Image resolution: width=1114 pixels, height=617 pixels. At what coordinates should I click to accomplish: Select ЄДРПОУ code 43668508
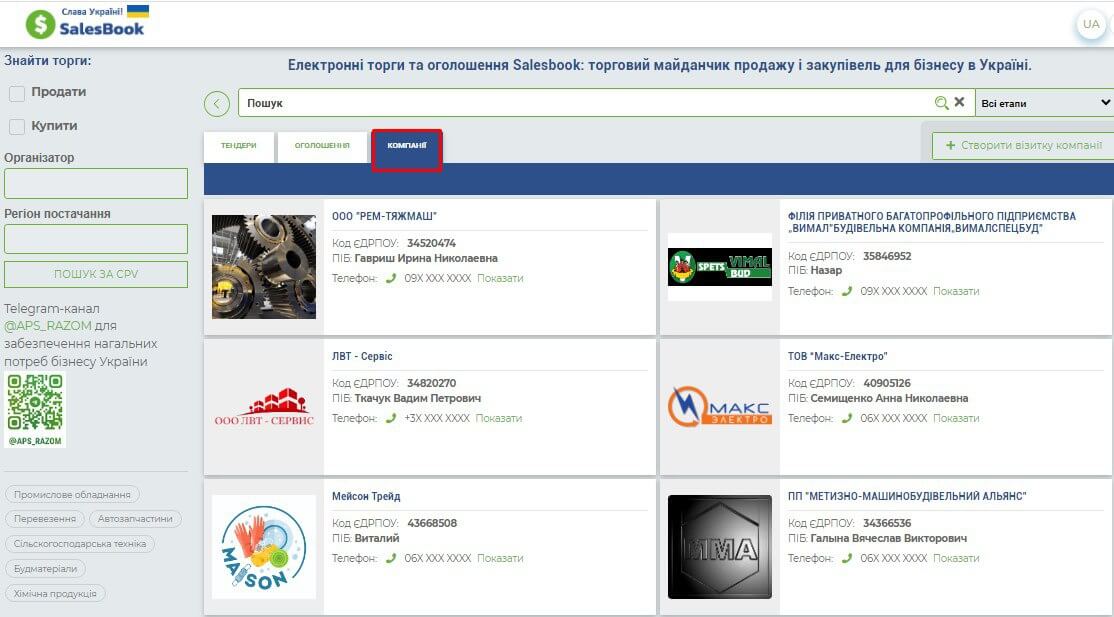click(432, 523)
